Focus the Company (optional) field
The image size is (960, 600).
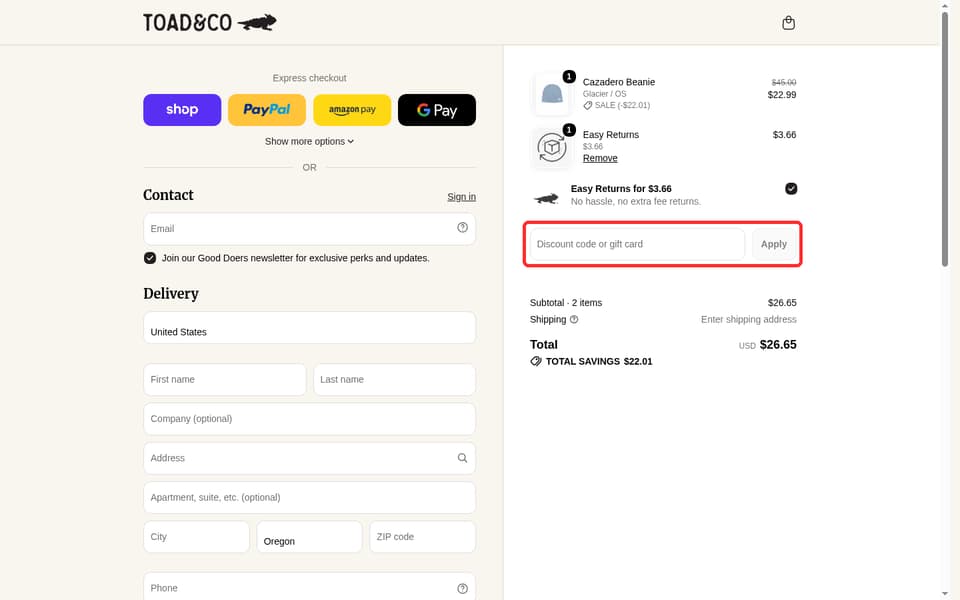[x=309, y=419]
